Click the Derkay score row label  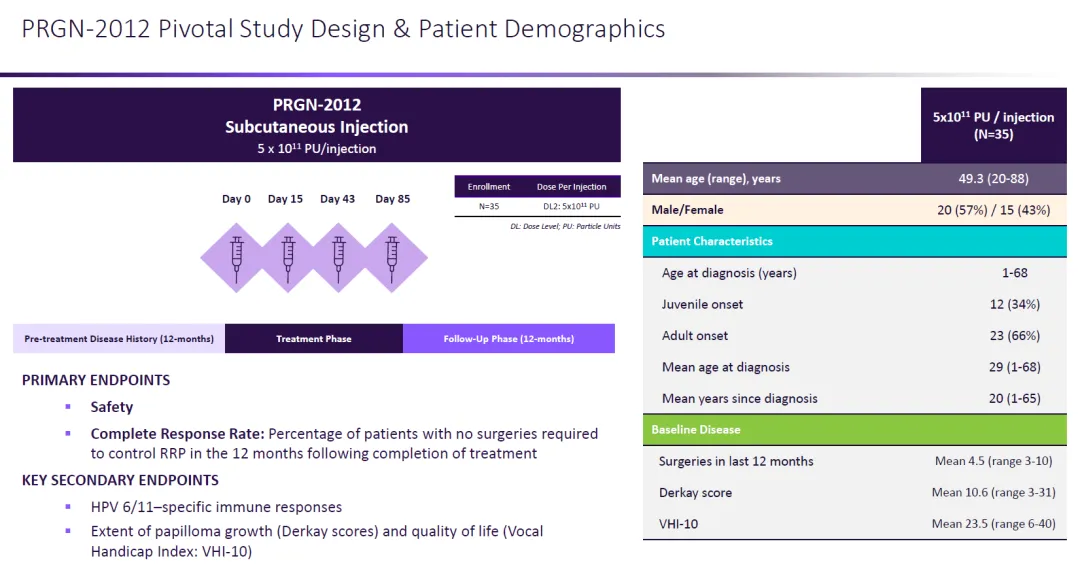[x=695, y=492]
